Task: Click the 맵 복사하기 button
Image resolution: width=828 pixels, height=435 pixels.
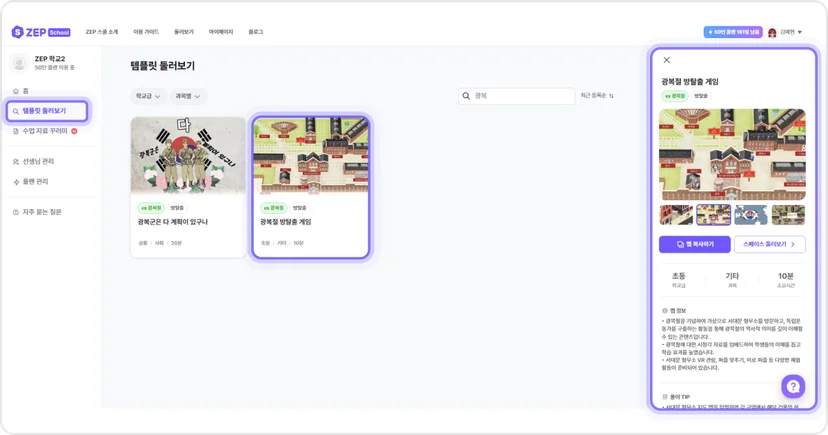Action: (x=695, y=244)
